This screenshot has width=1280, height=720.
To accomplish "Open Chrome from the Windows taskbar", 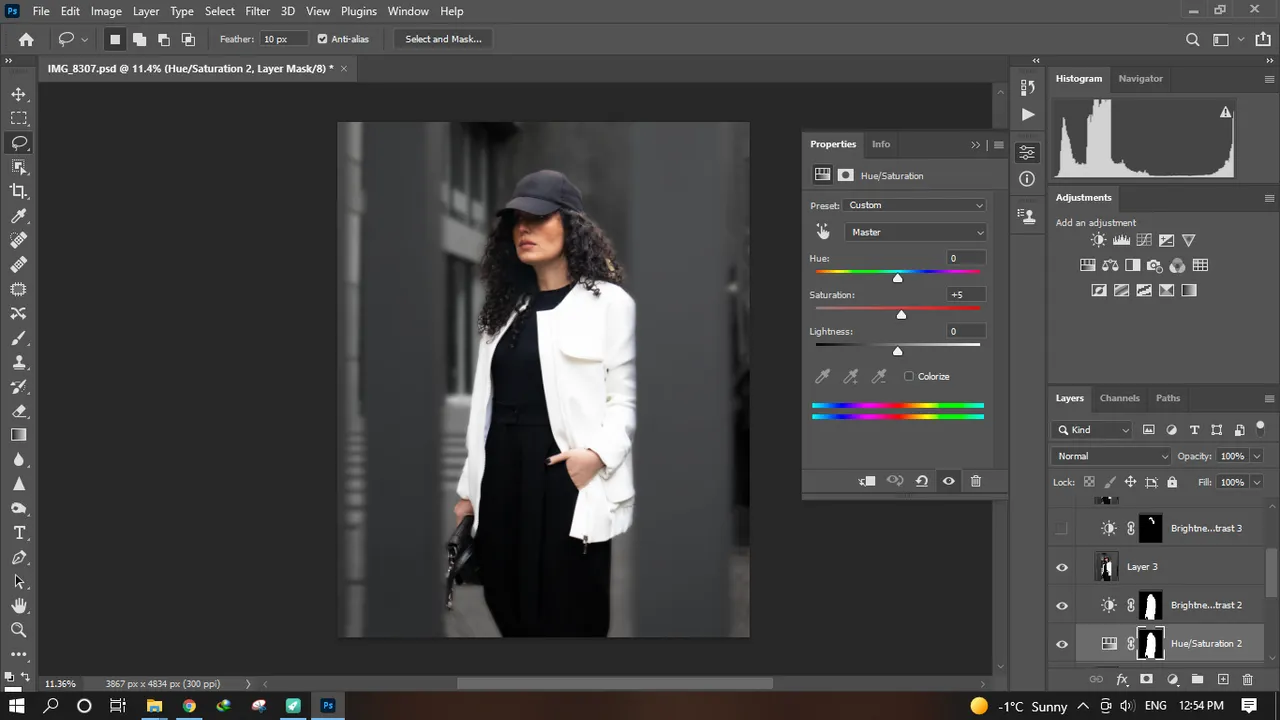I will click(188, 705).
